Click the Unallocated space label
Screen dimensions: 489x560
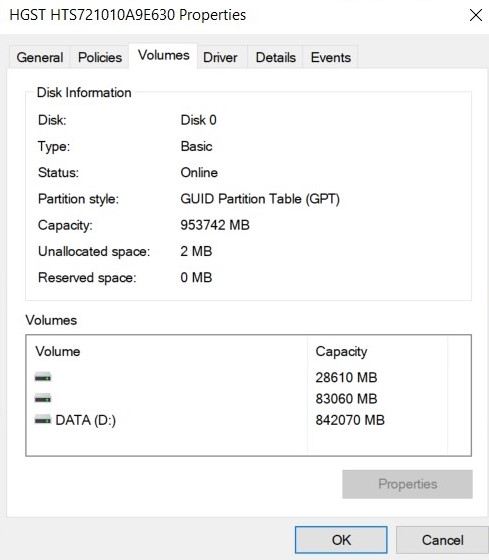(94, 251)
